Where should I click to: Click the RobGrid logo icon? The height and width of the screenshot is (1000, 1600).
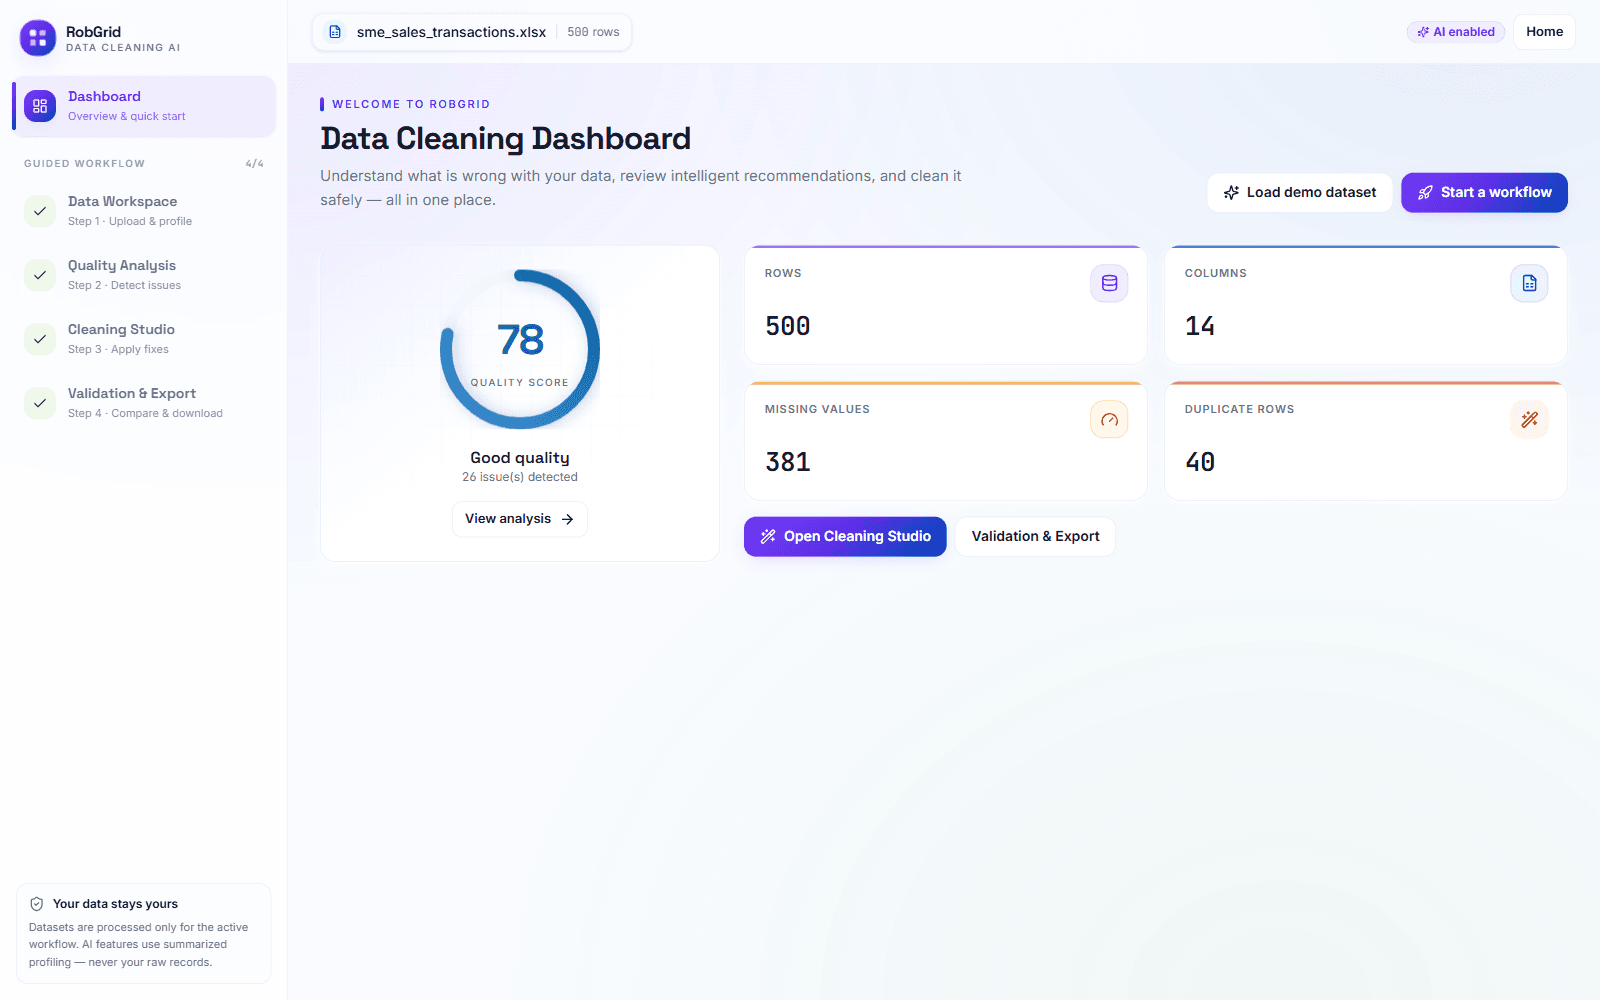(x=38, y=38)
